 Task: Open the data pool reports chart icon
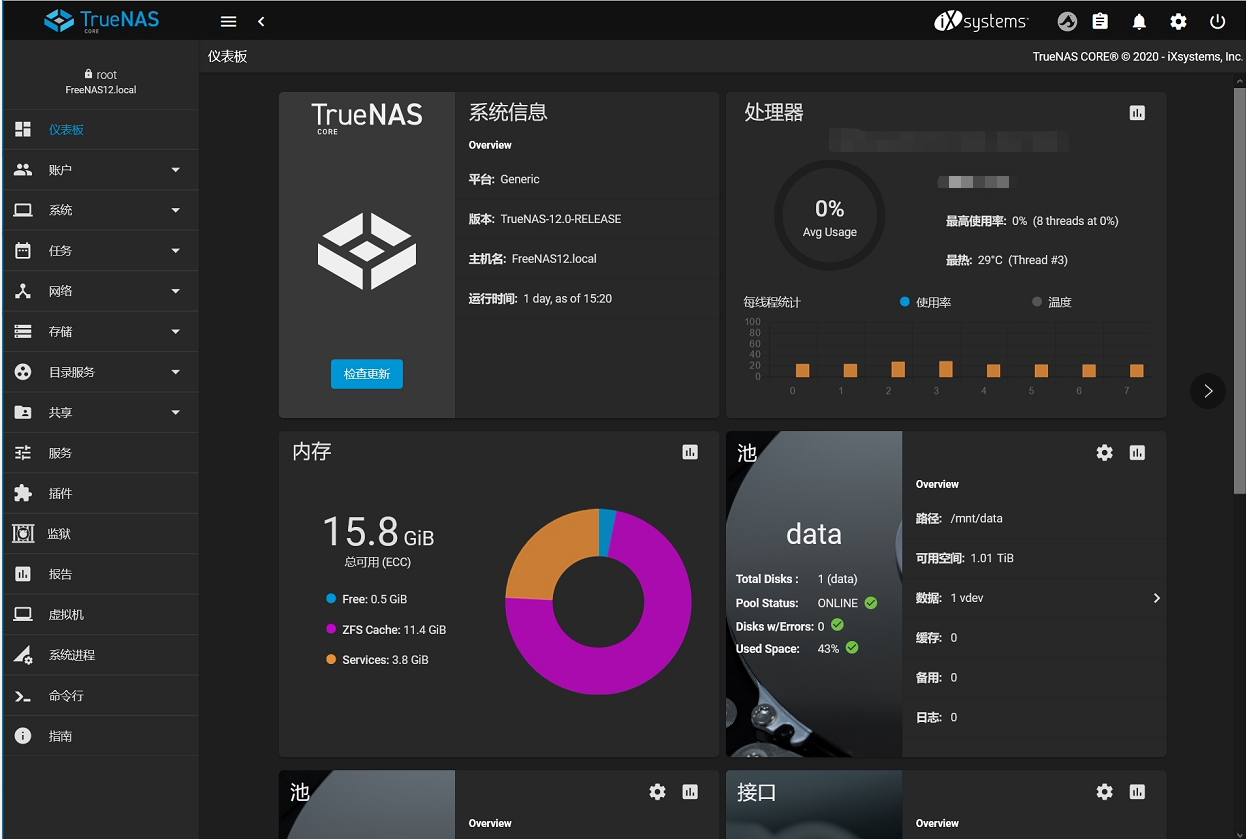click(1137, 452)
